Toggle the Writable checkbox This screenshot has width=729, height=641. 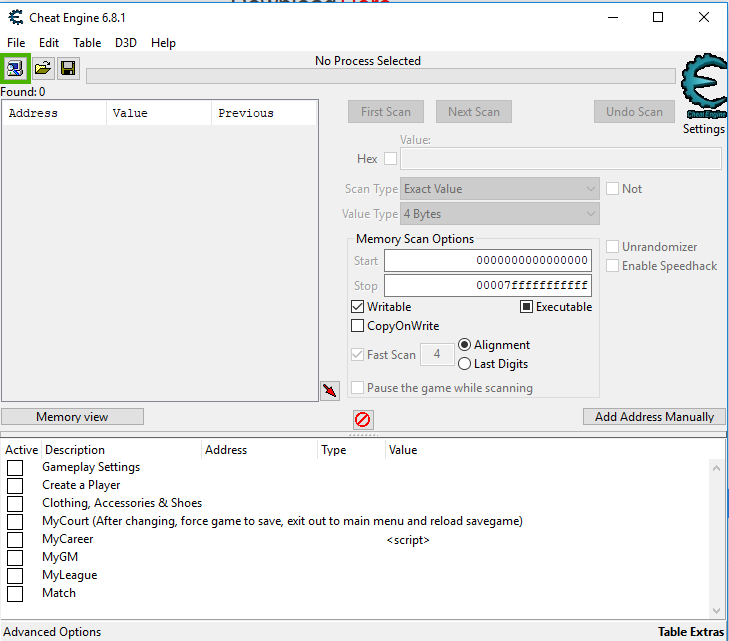click(357, 307)
